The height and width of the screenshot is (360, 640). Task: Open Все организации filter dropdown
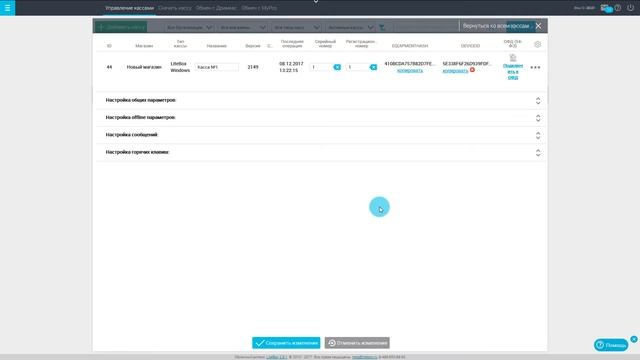[189, 27]
